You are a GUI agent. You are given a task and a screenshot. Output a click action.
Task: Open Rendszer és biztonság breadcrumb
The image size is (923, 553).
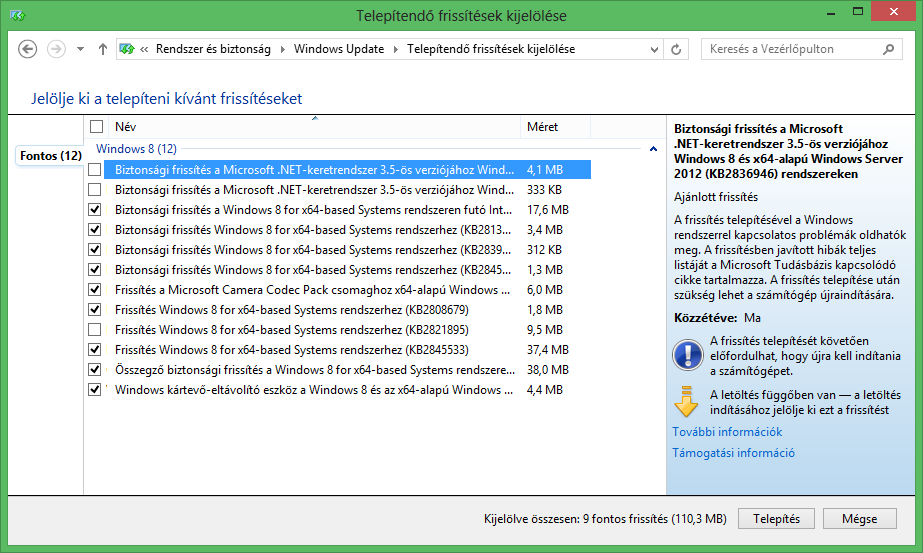pyautogui.click(x=213, y=49)
